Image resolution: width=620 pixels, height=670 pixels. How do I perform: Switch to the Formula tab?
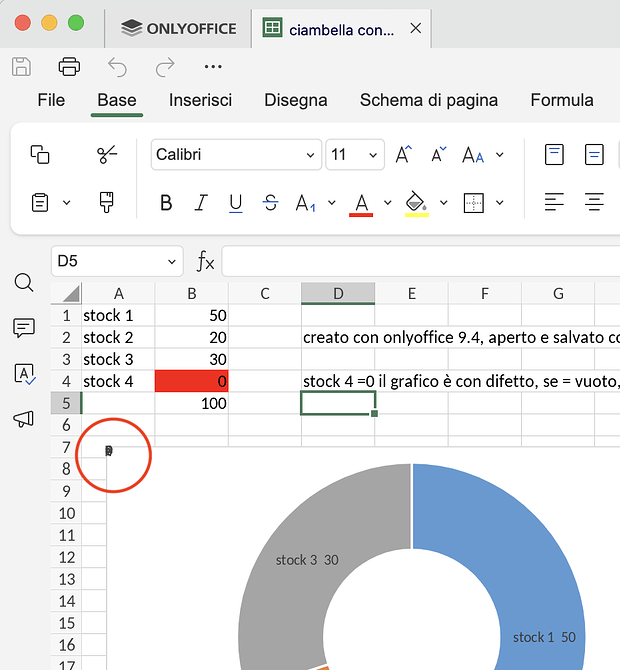click(562, 100)
